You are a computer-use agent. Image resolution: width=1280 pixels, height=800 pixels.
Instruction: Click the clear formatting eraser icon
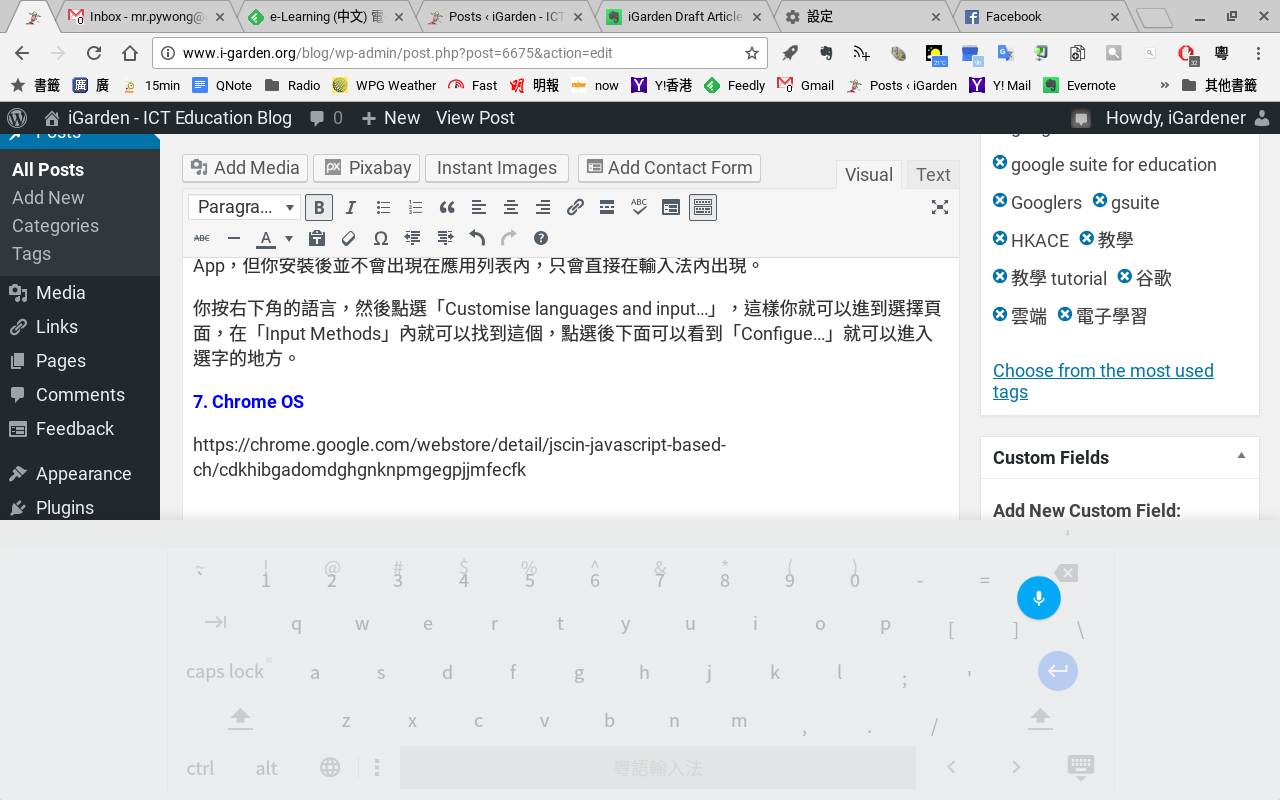tap(349, 238)
